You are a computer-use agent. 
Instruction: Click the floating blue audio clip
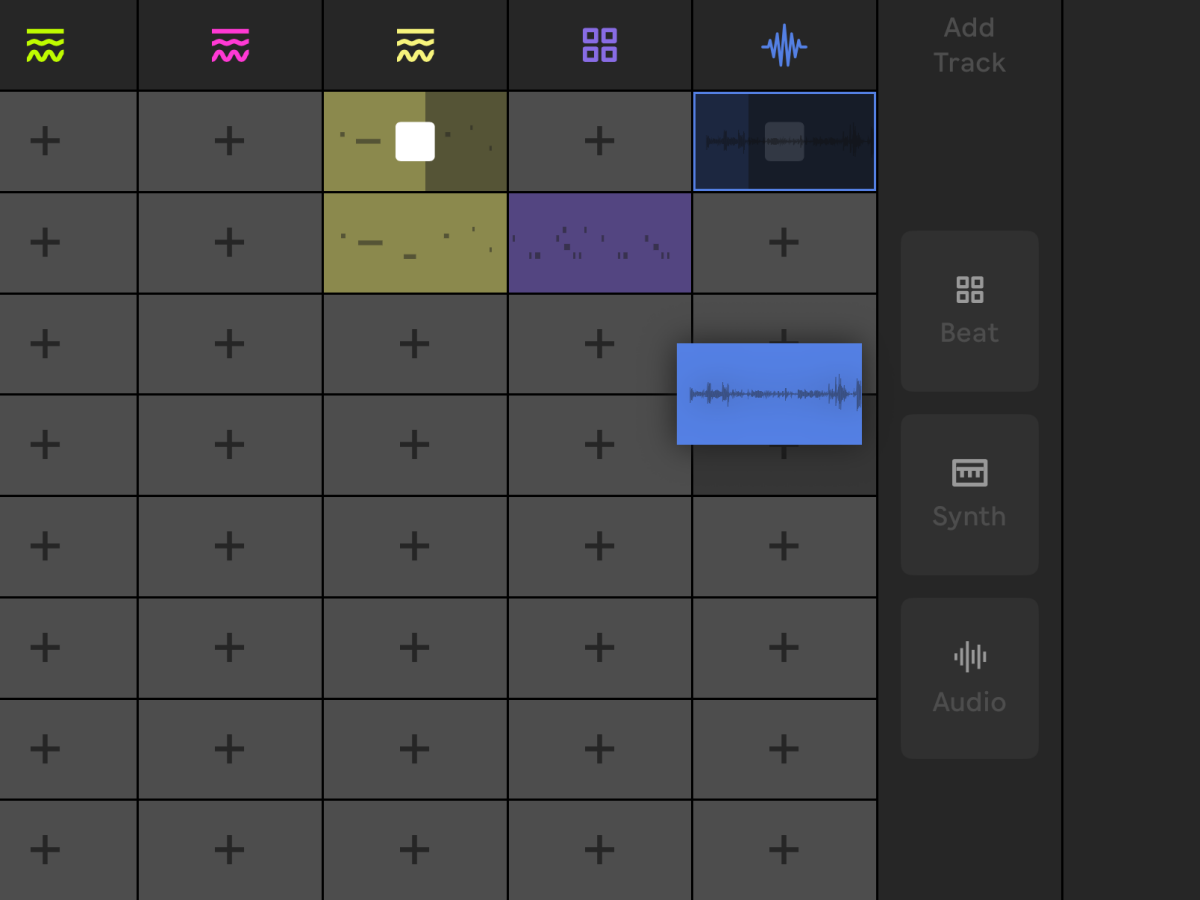tap(769, 394)
